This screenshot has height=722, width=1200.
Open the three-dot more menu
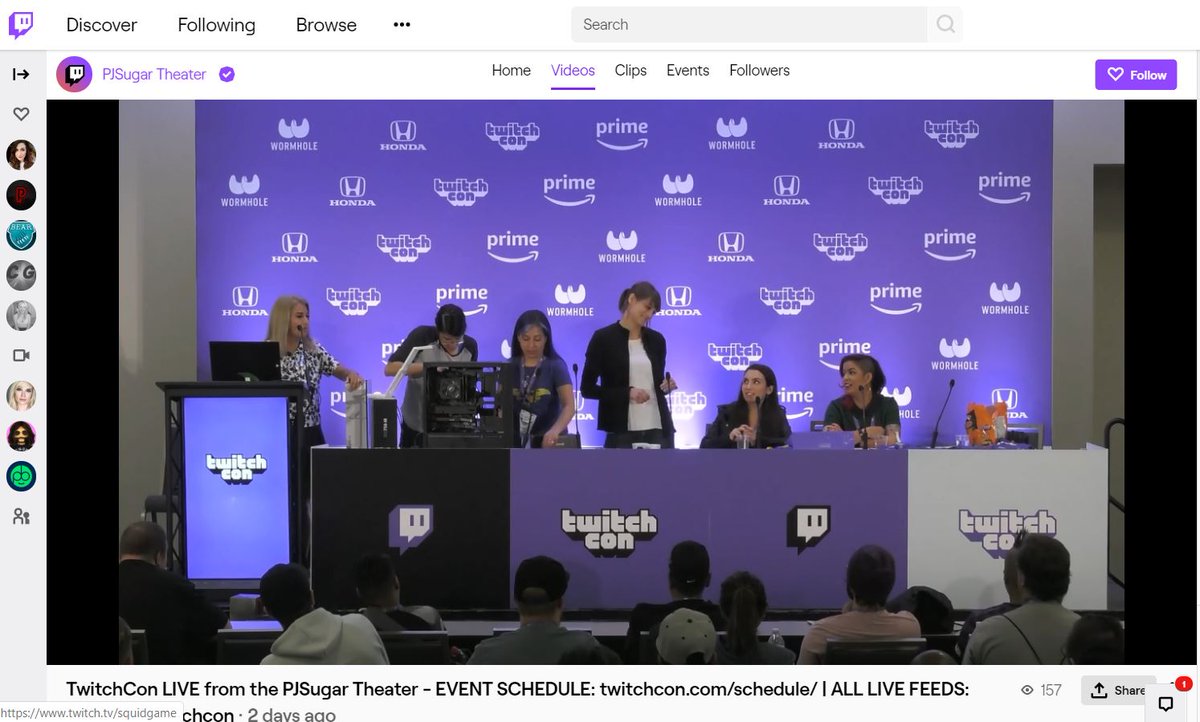(x=402, y=25)
